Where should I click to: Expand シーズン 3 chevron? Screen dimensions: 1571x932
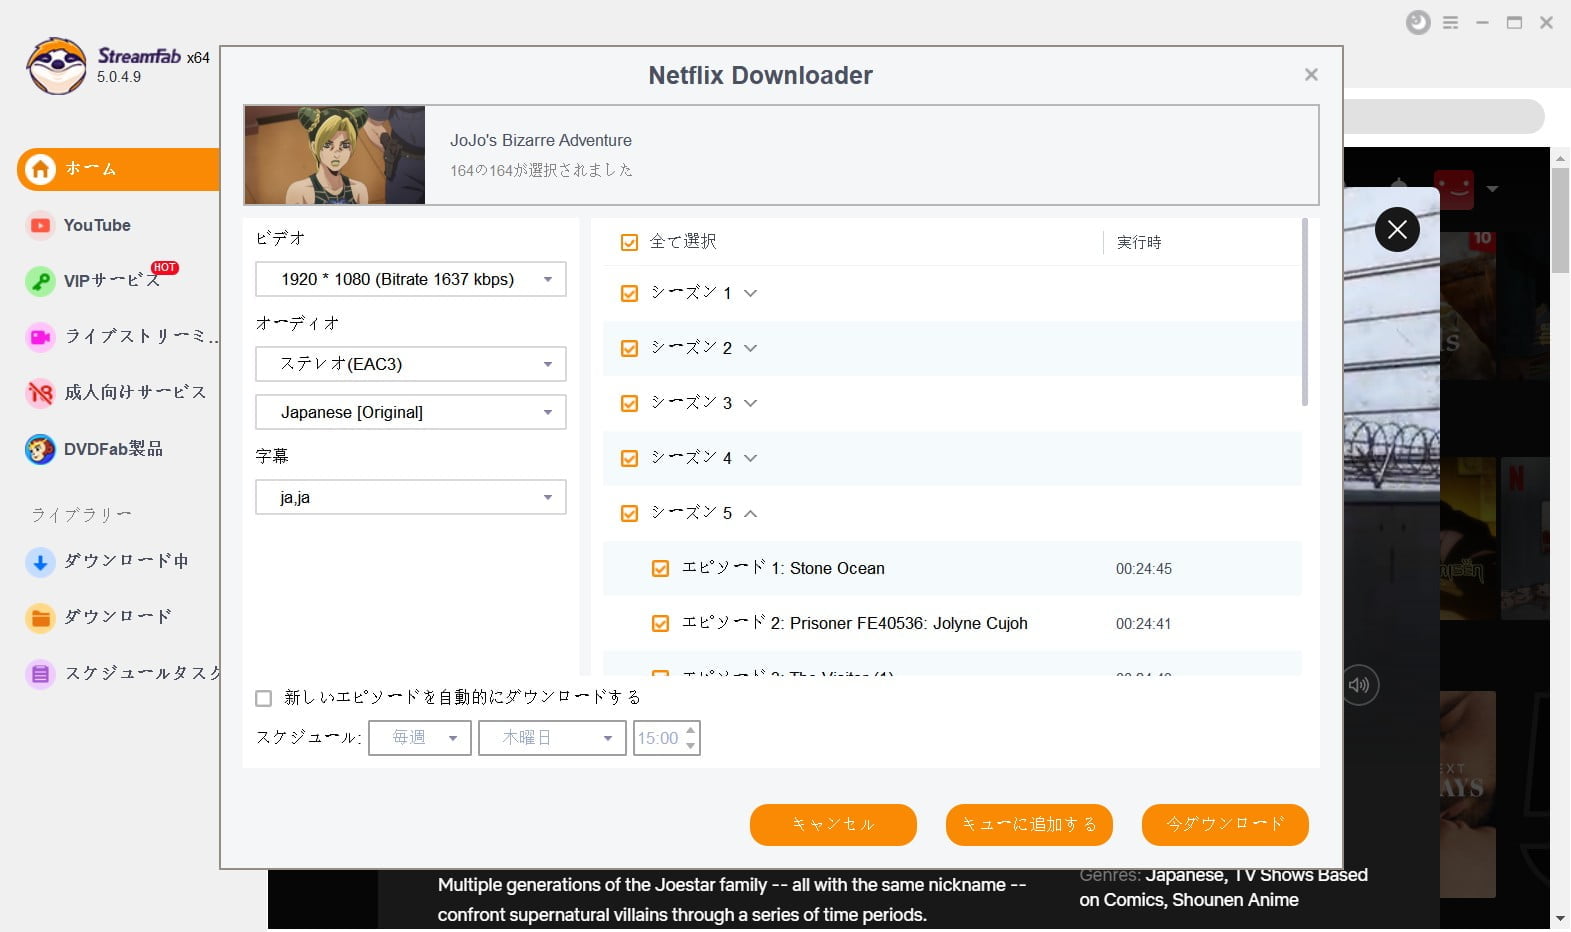pyautogui.click(x=751, y=403)
